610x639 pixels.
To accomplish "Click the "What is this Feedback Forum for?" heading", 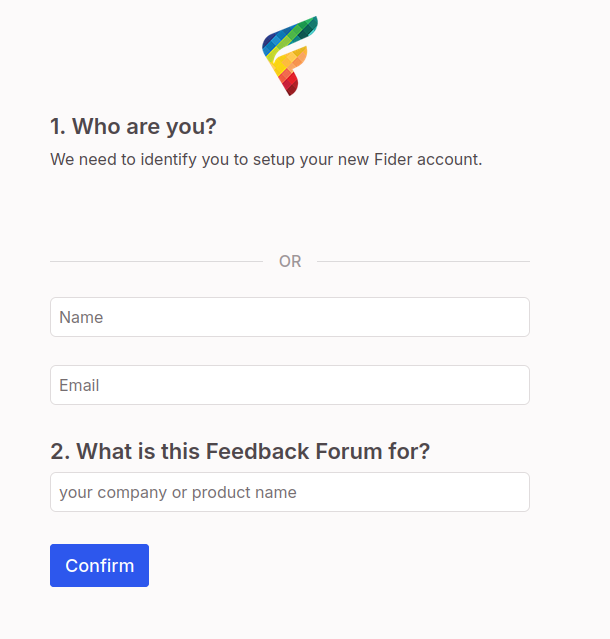I will [240, 451].
